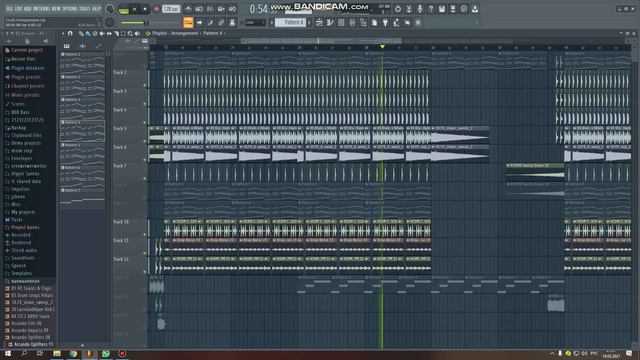This screenshot has height=360, width=640.
Task: Click the download arrow icon in top toolbar
Action: pos(475,9)
